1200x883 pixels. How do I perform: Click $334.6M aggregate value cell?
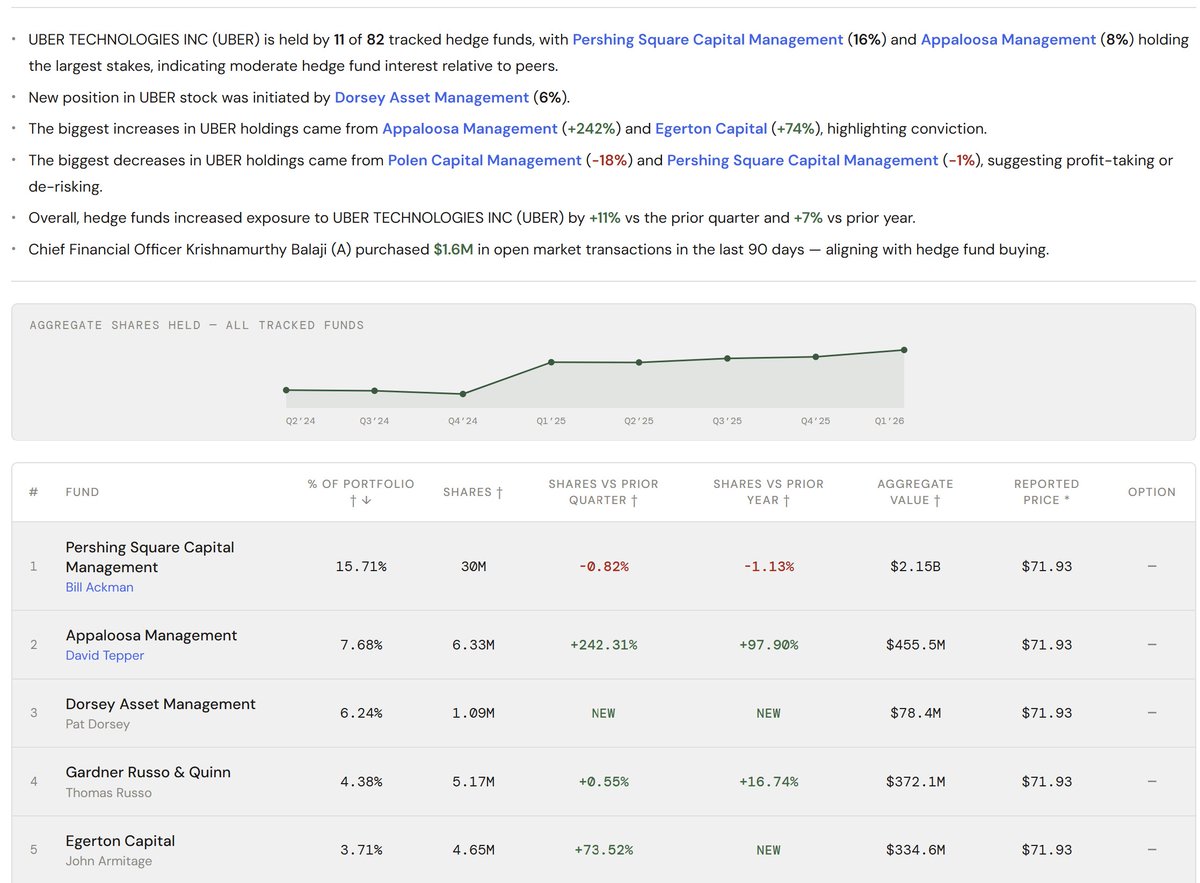[915, 850]
